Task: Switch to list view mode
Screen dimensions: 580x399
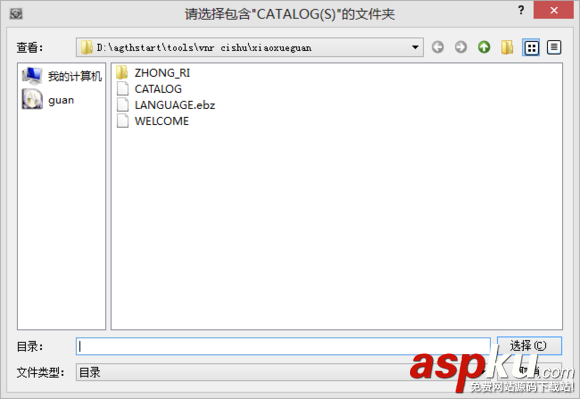Action: (x=531, y=47)
